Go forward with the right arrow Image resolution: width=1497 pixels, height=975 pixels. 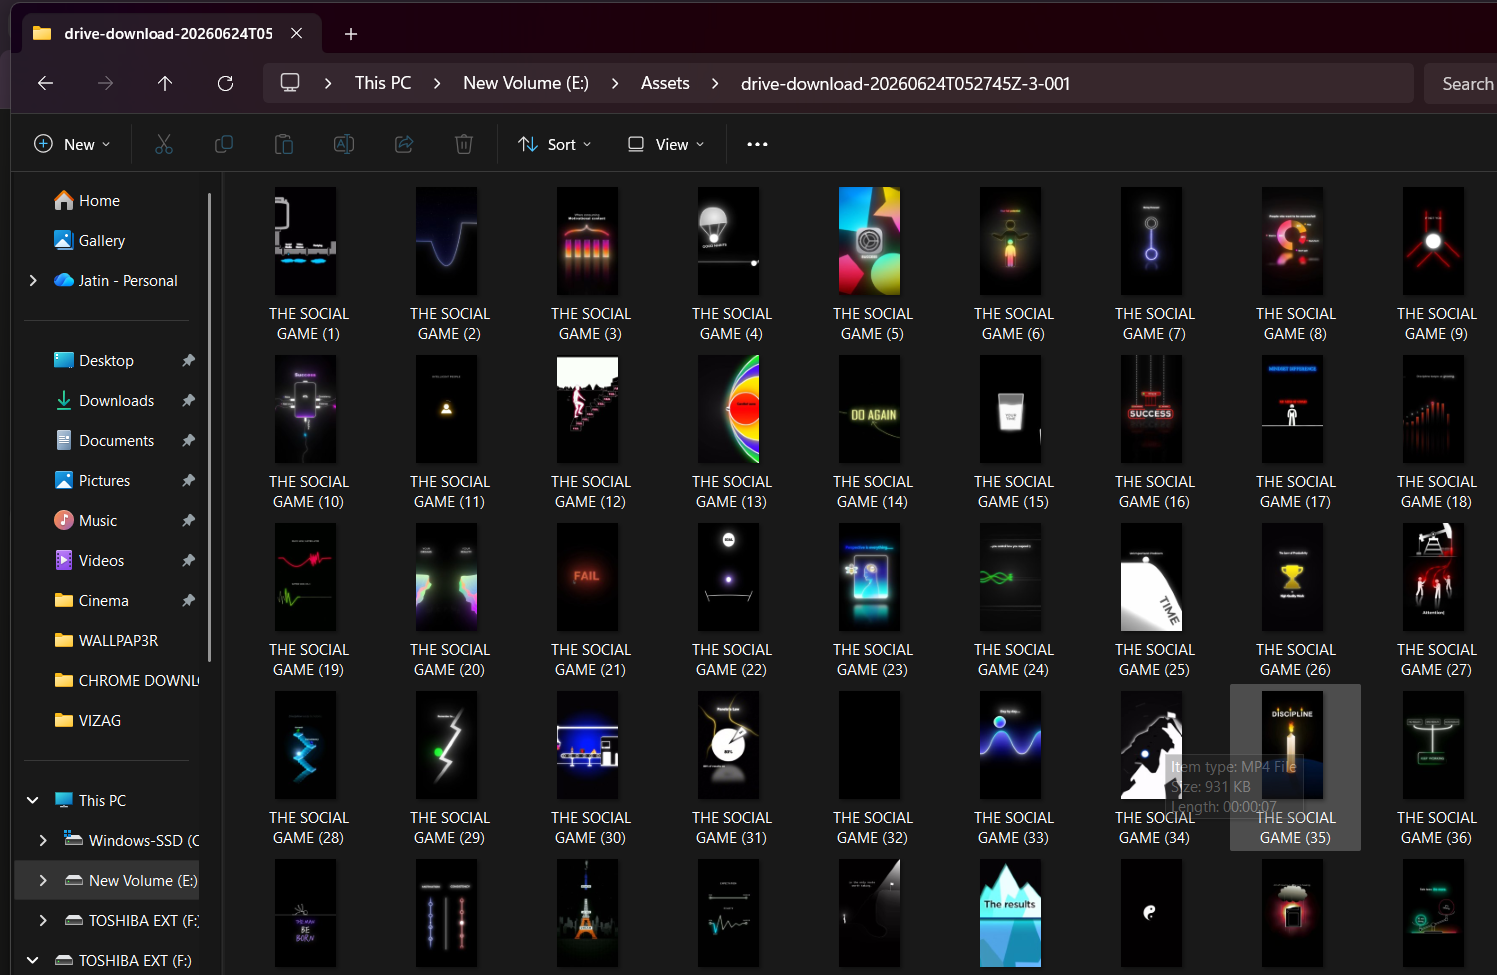pos(105,83)
